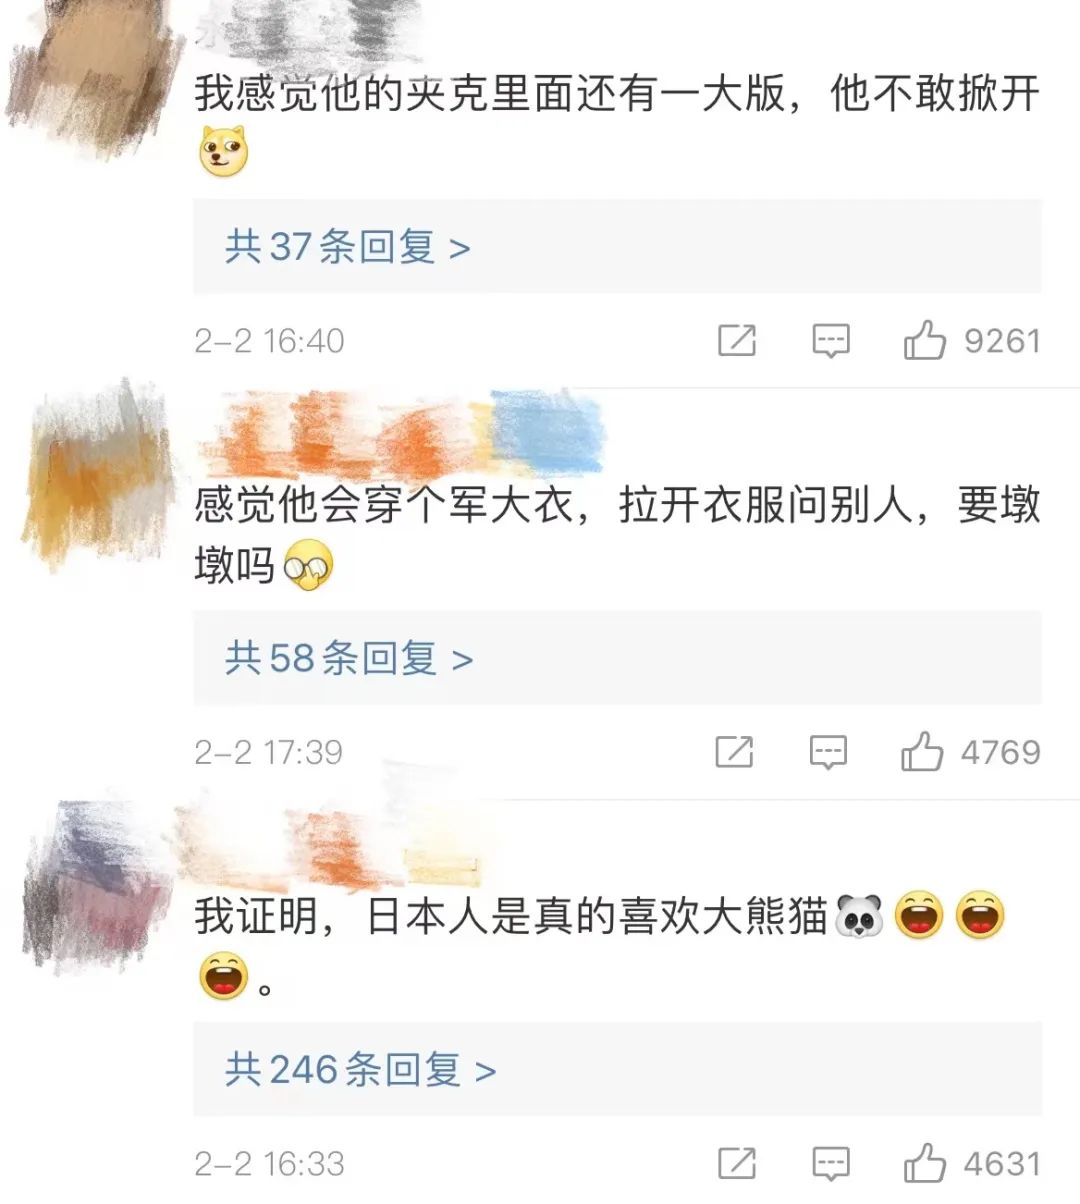The width and height of the screenshot is (1080, 1204).
Task: Reply to the 16:40 jacket comment
Action: coord(830,341)
